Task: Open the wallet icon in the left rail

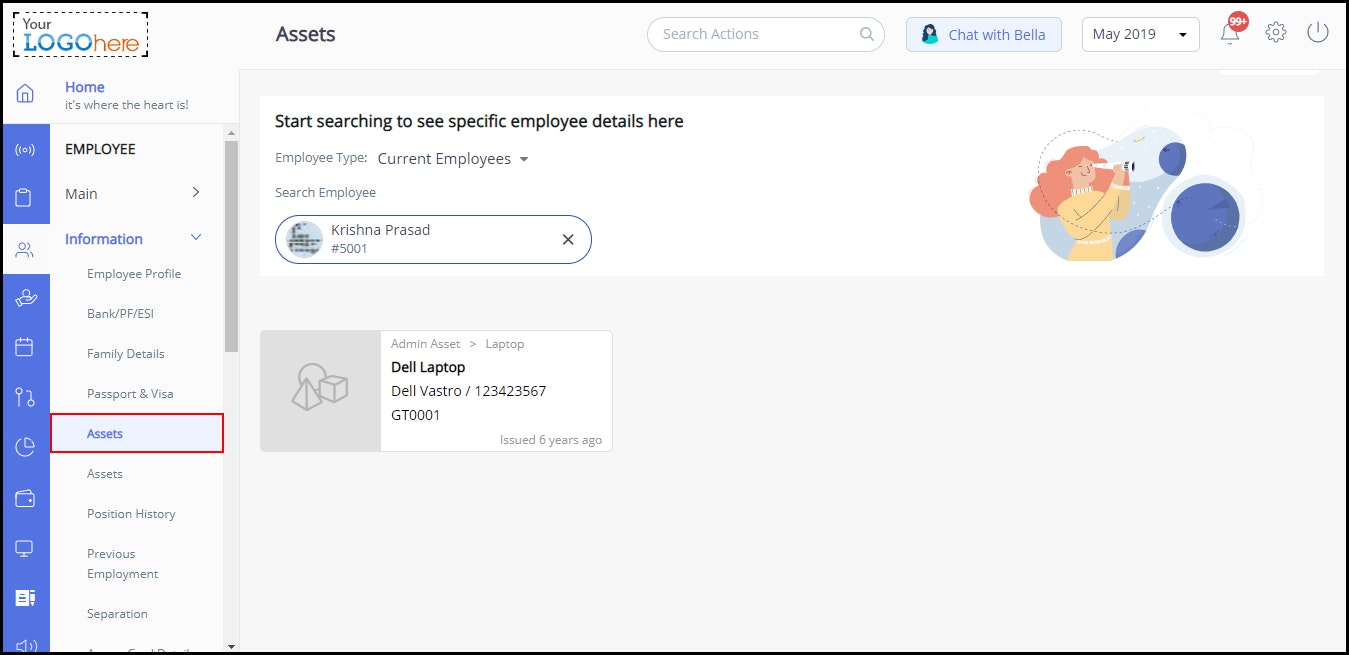Action: (26, 498)
